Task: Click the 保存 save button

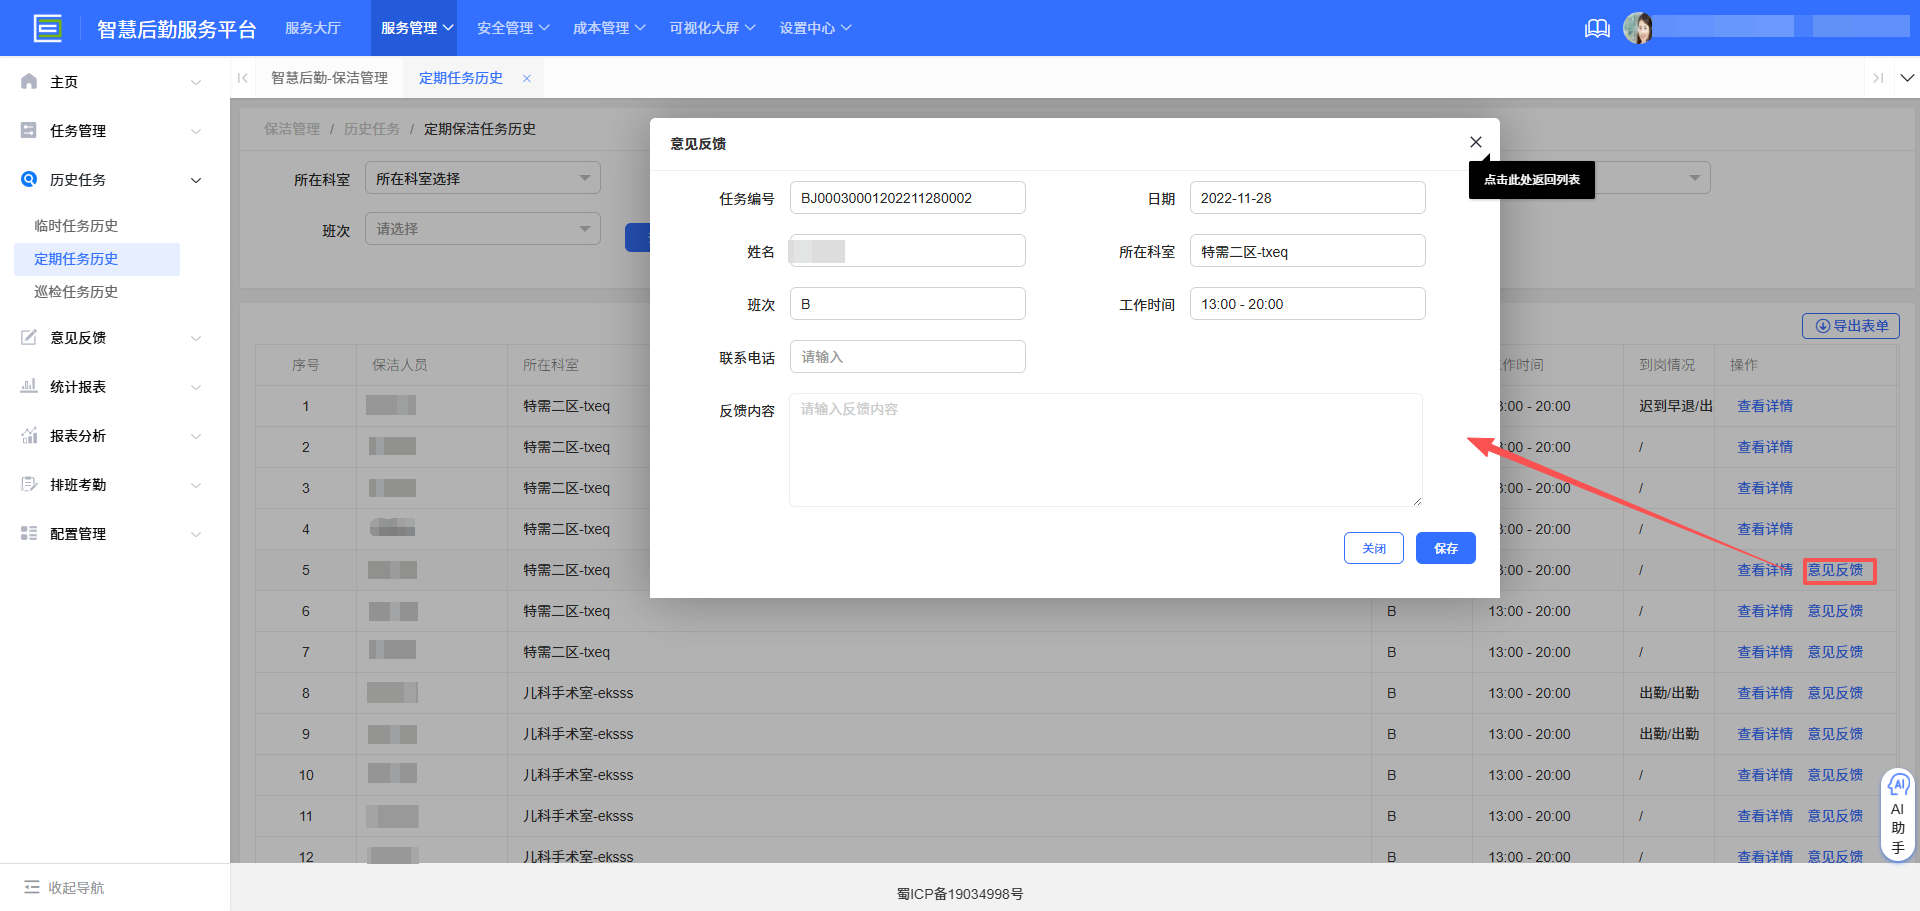Action: [1445, 548]
